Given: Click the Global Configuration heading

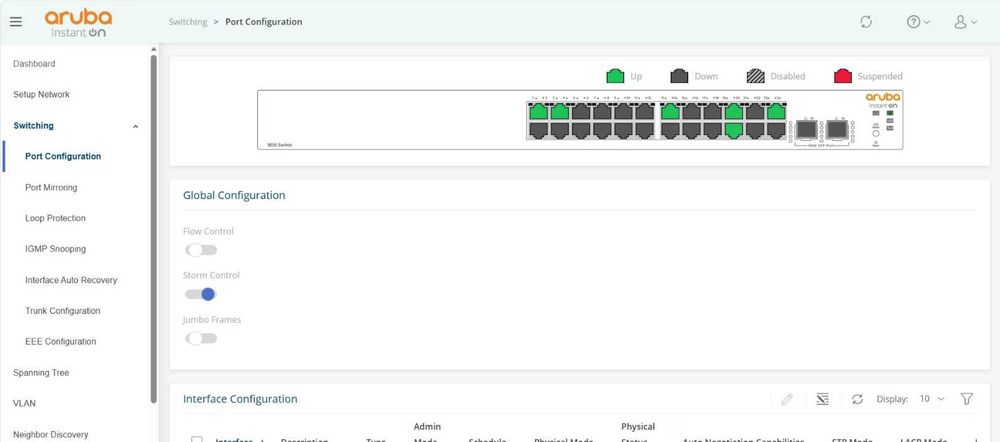Looking at the screenshot, I should coord(234,195).
